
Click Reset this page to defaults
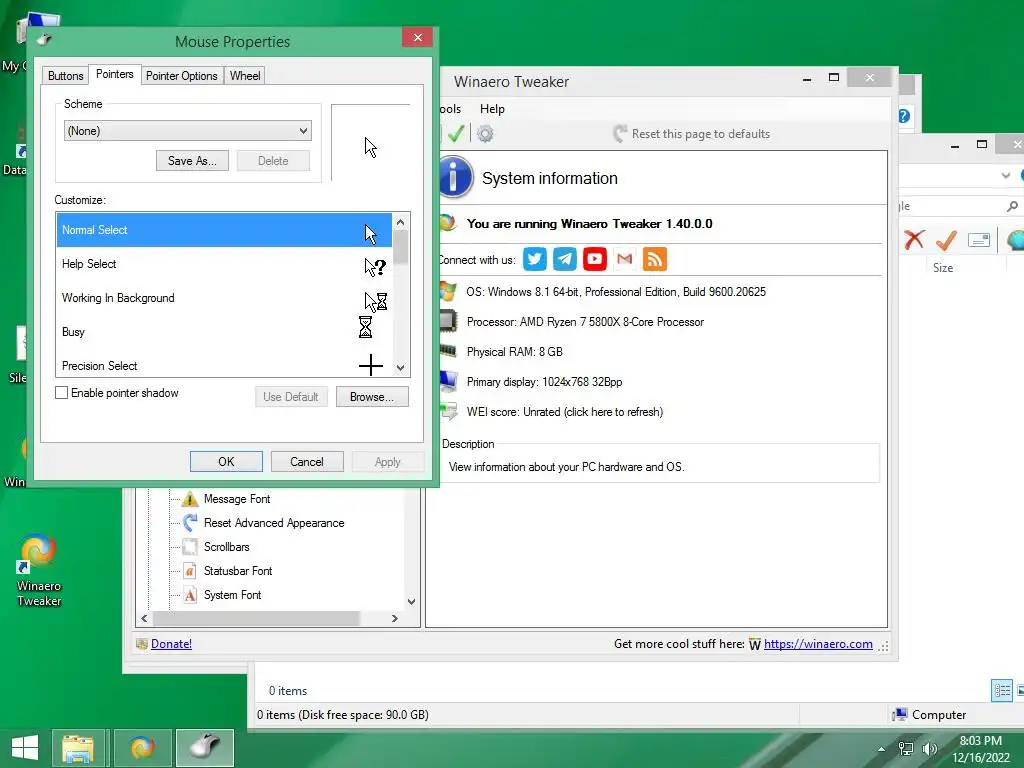tap(692, 134)
